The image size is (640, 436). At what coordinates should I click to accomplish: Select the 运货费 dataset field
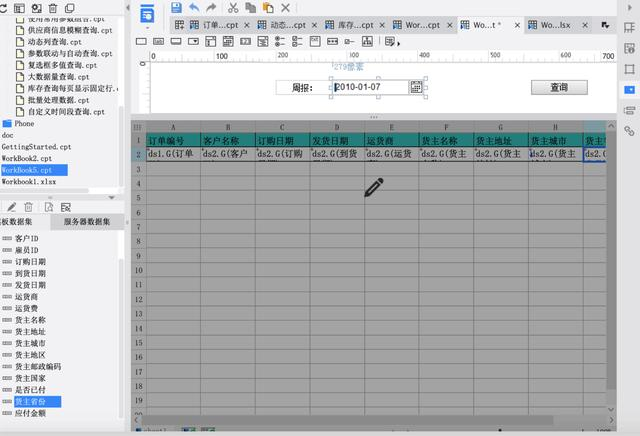pyautogui.click(x=27, y=308)
